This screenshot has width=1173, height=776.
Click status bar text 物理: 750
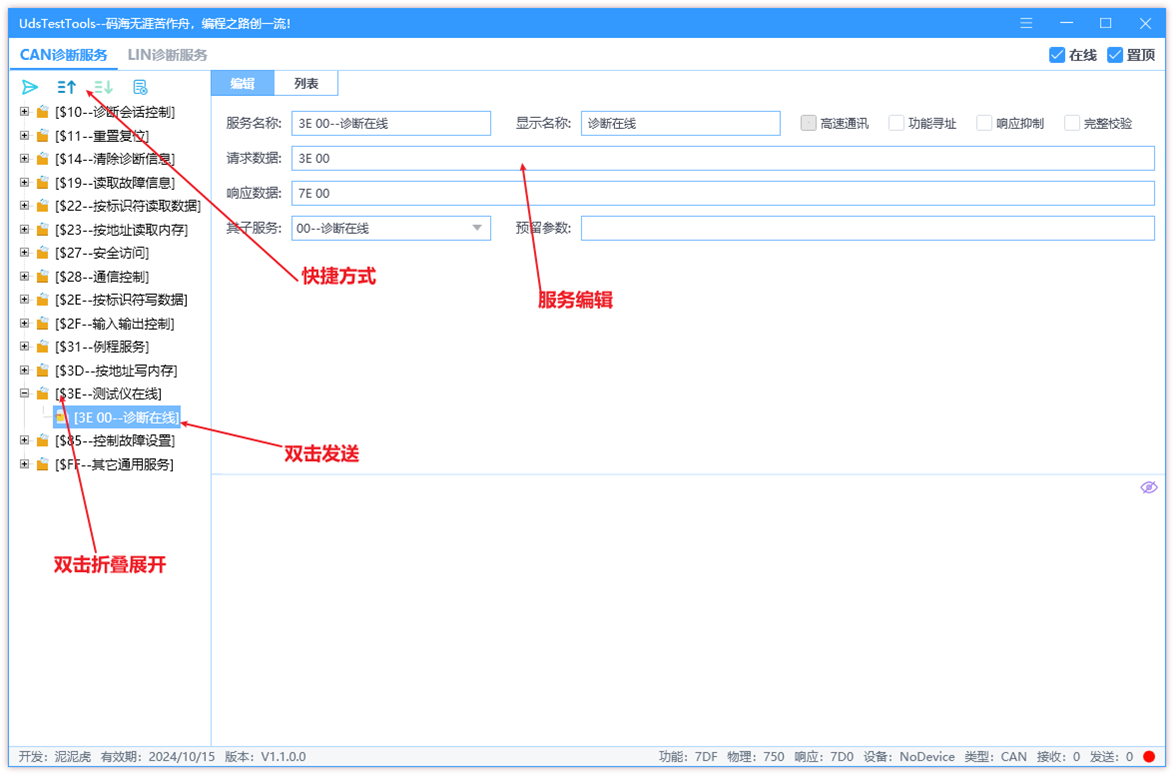pyautogui.click(x=756, y=757)
